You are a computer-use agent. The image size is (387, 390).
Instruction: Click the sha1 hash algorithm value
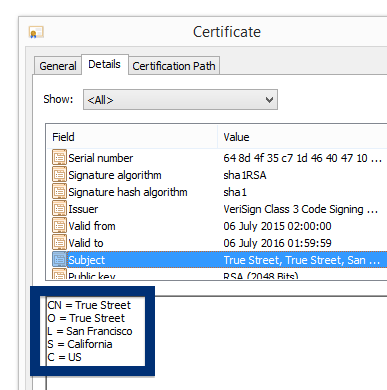click(235, 192)
